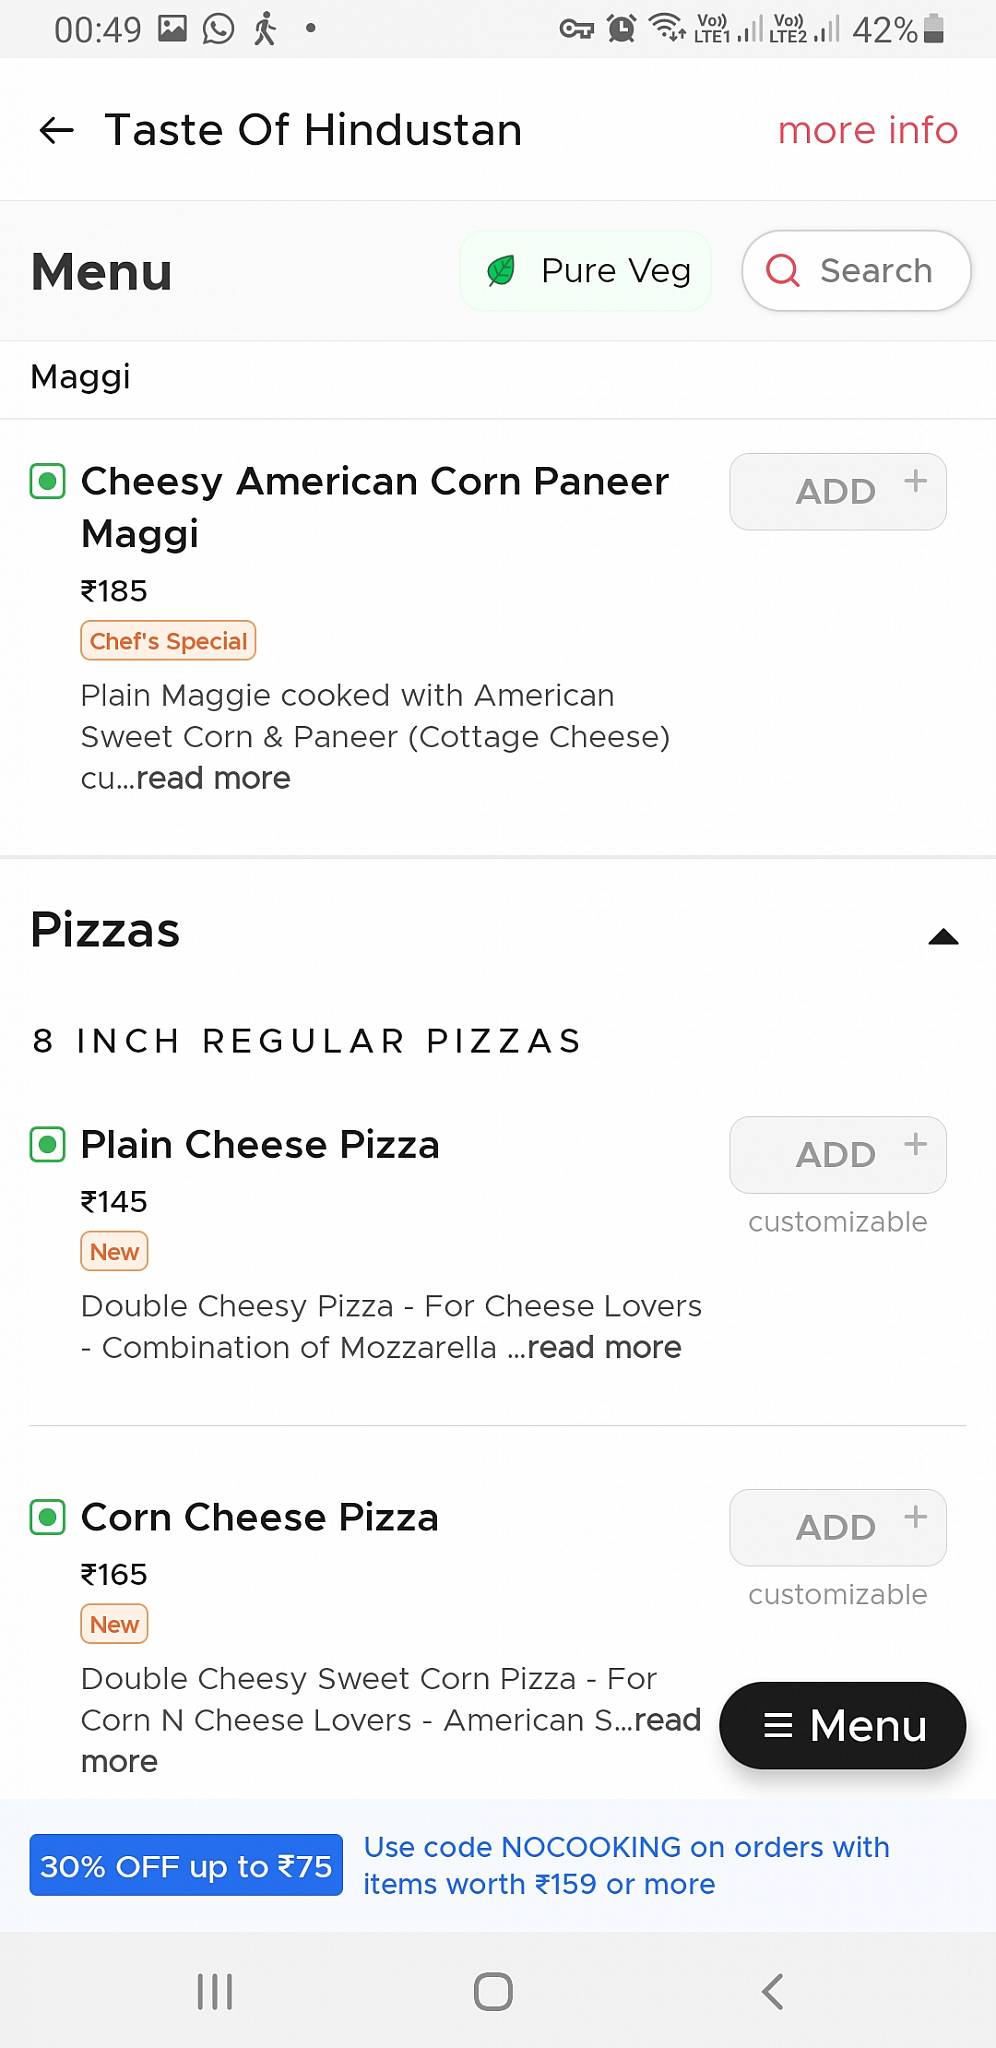Open recent apps from navigation bar
The height and width of the screenshot is (2048, 996).
[x=215, y=1991]
